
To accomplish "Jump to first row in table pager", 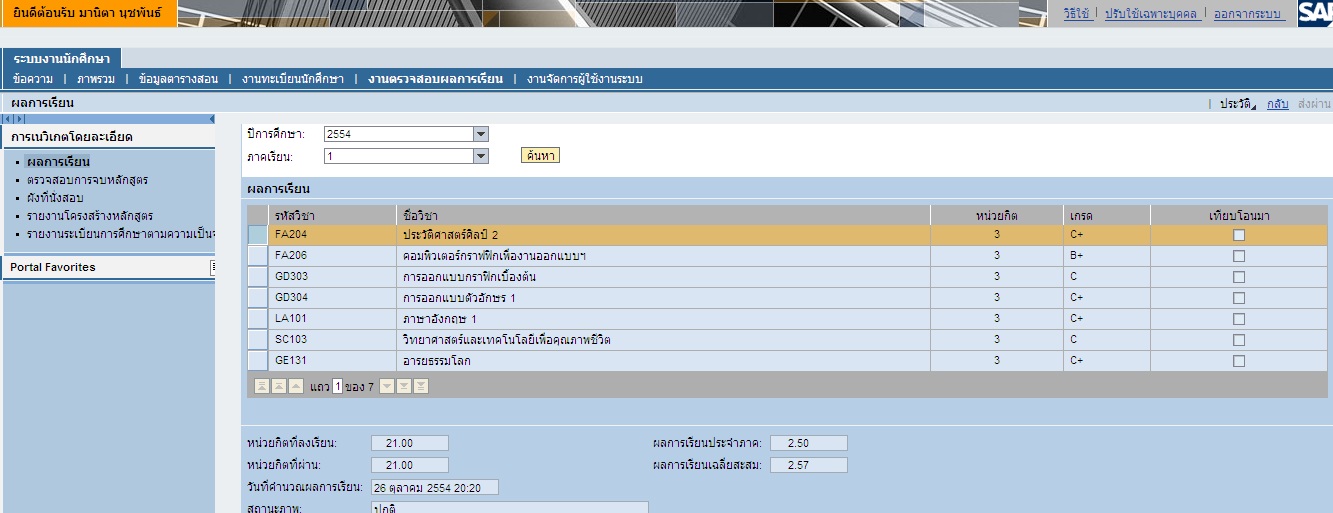I will (262, 386).
